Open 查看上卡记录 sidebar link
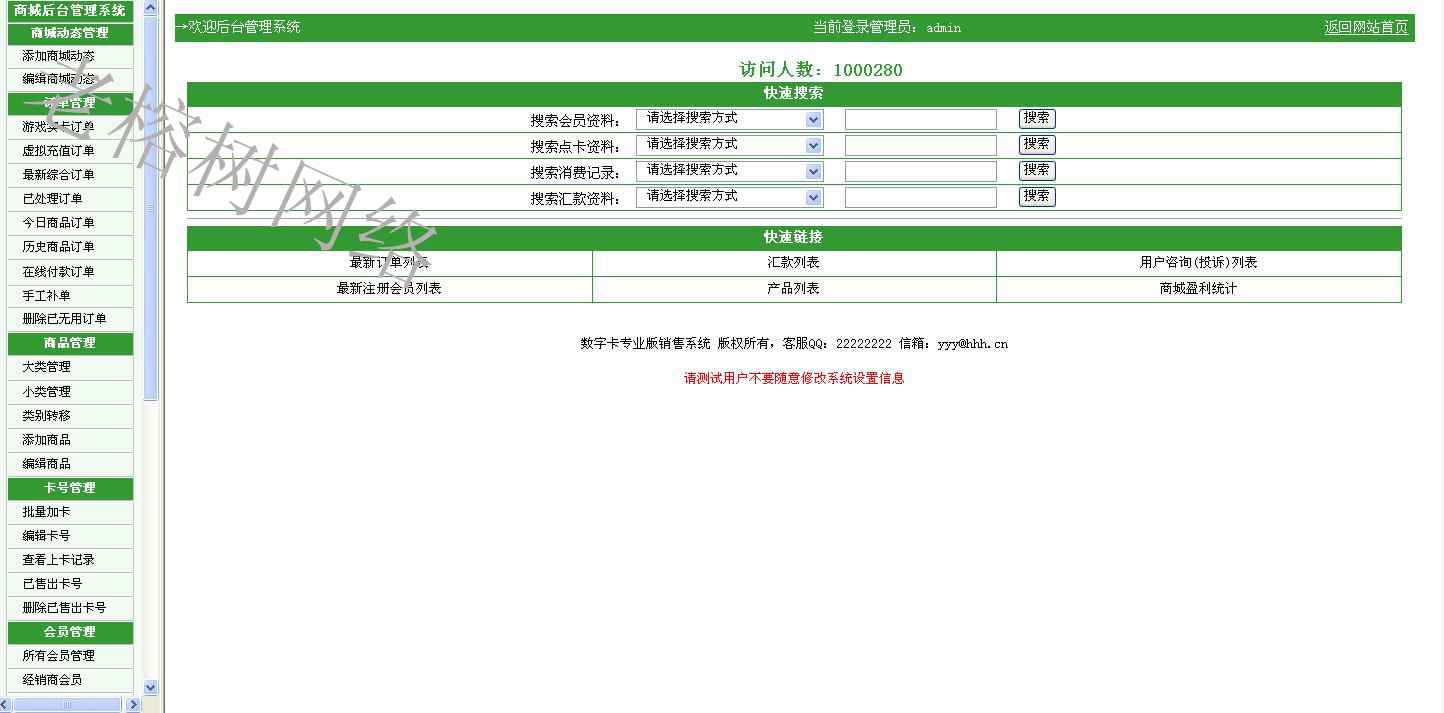Viewport: 1444px width, 713px height. (59, 560)
